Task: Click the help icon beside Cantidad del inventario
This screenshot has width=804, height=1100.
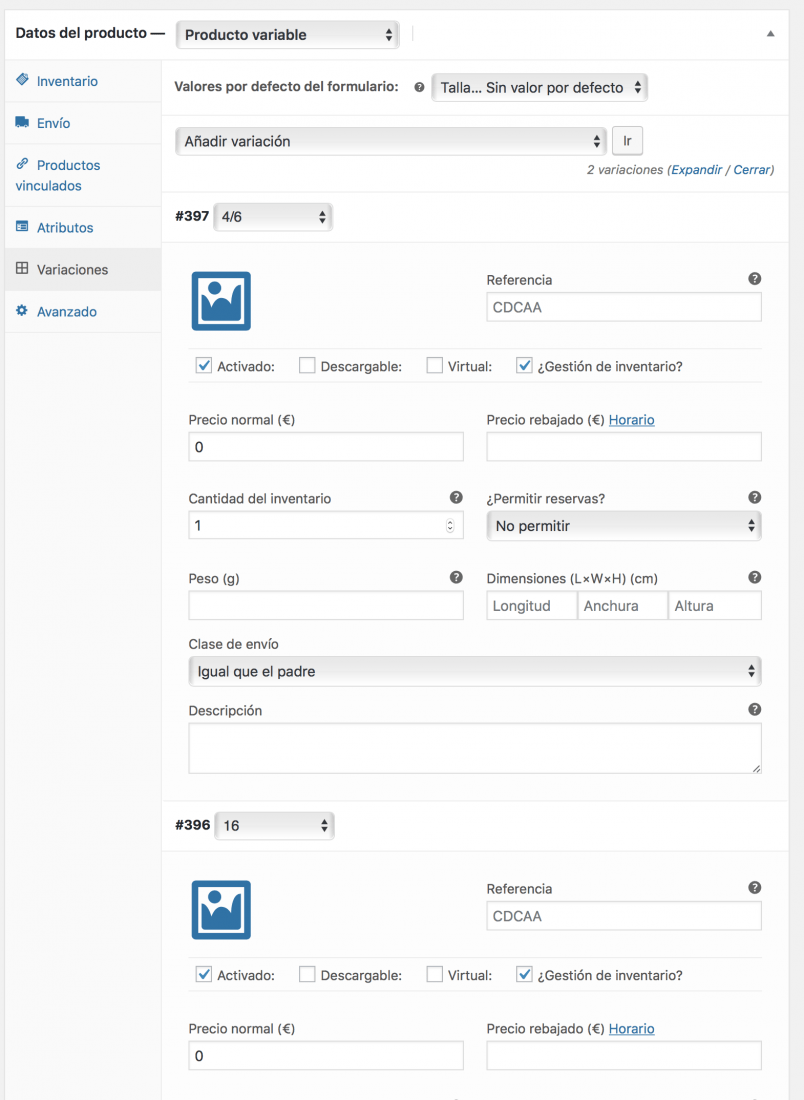Action: pos(456,497)
